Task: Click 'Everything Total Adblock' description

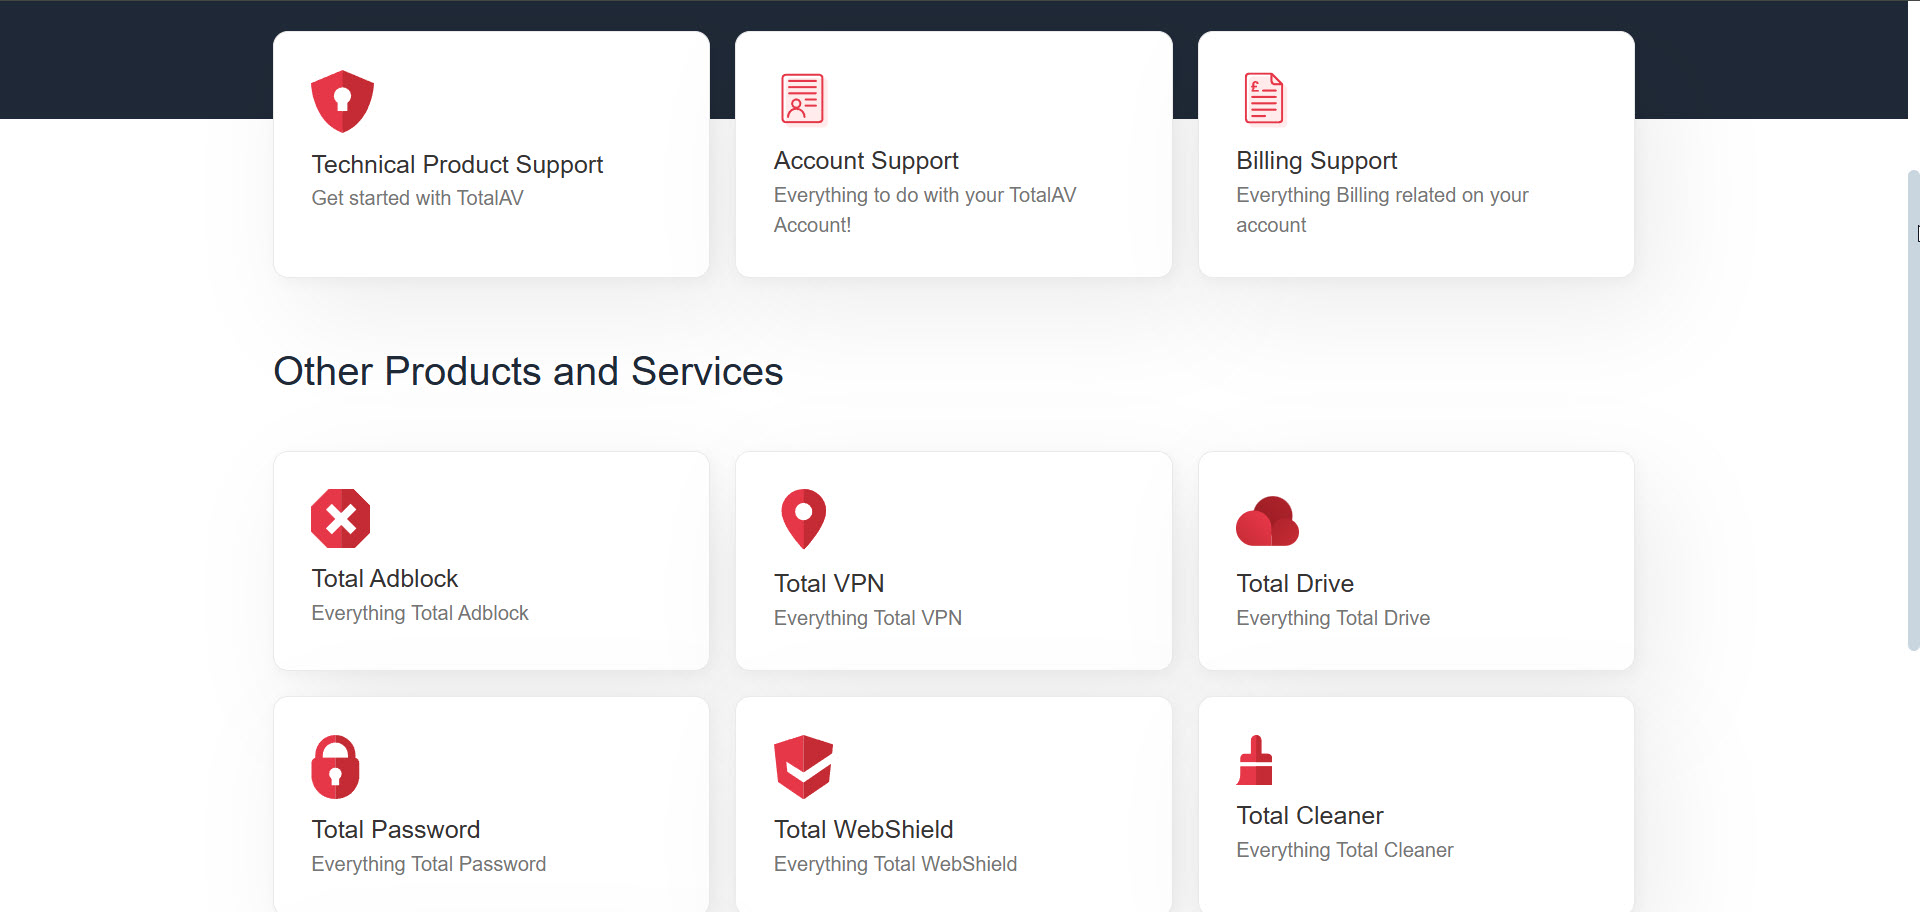Action: coord(420,613)
